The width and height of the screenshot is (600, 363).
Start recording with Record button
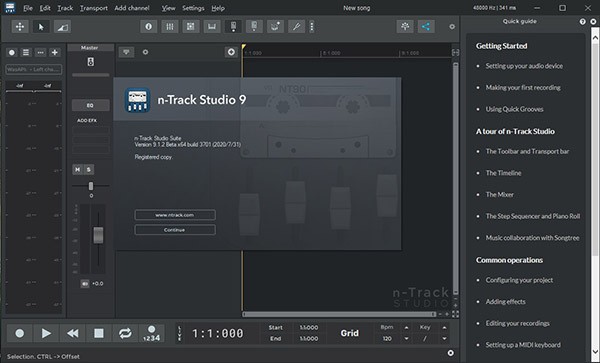pos(20,334)
